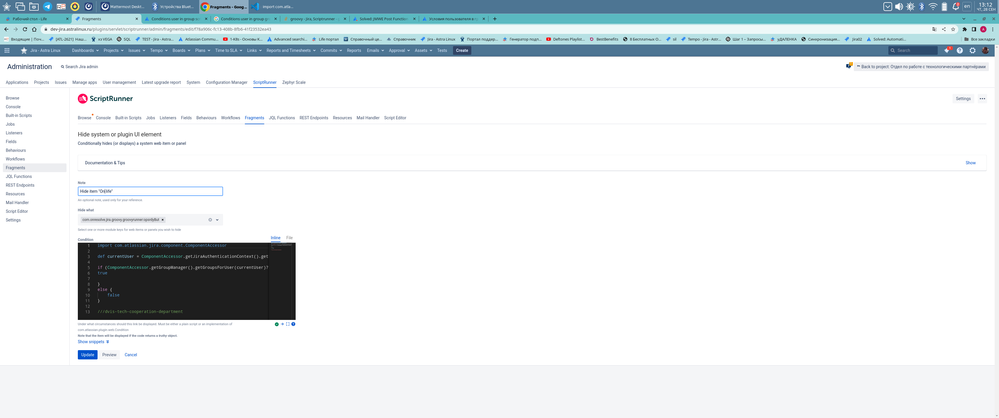999x418 pixels.
Task: Expand Show snippets below the editor
Action: [x=94, y=342]
